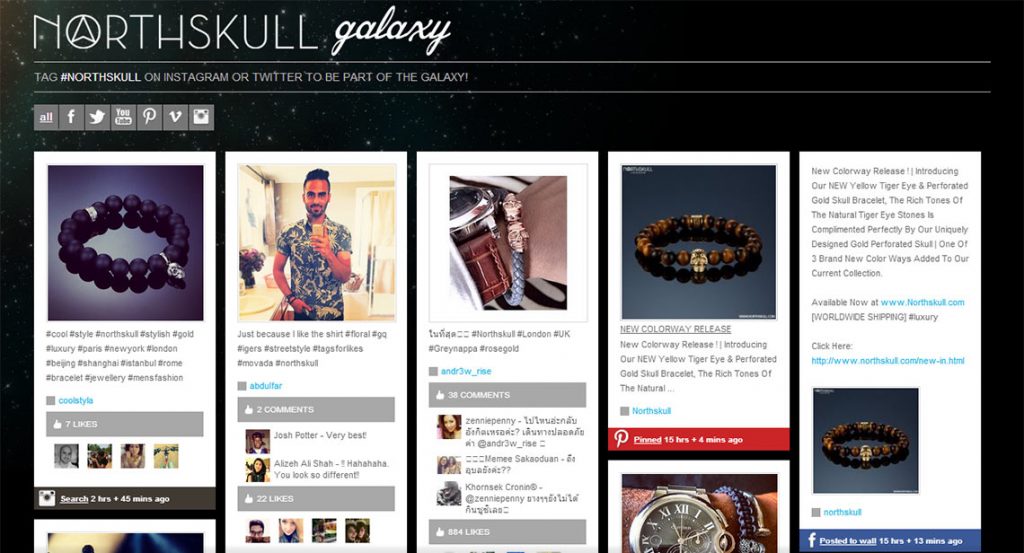Filter posts by YouTube icon

point(123,118)
